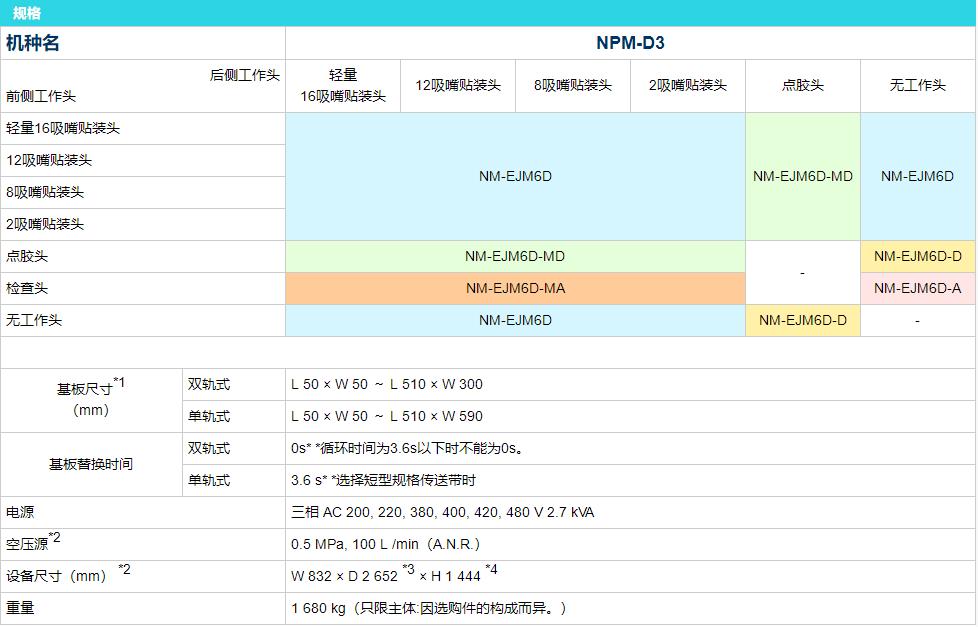Click the pink NM-EJM6D-A cell
The width and height of the screenshot is (978, 627).
tap(917, 288)
